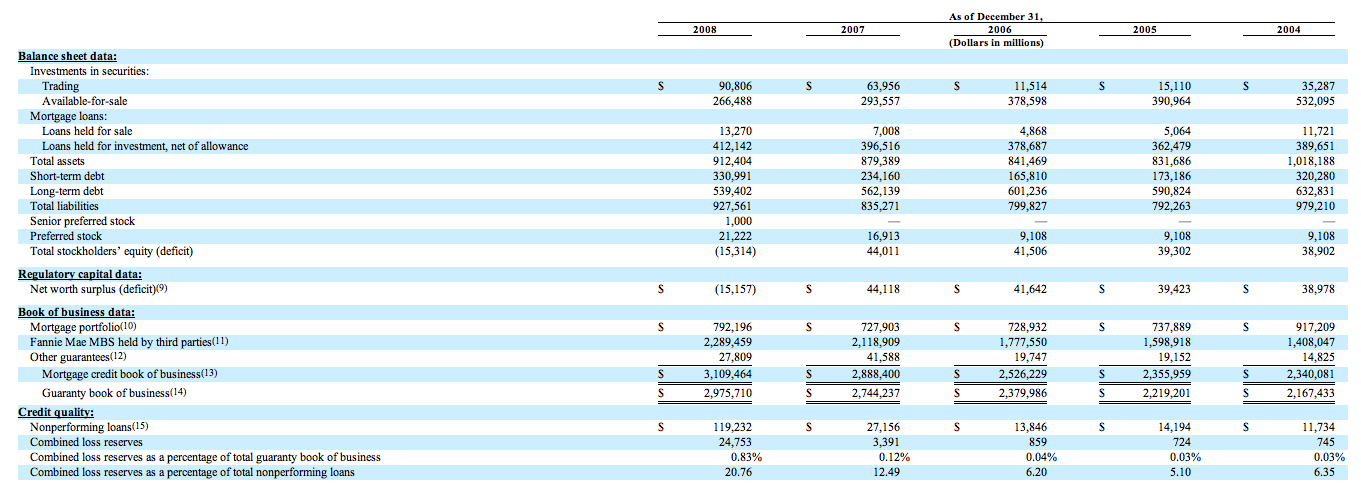The width and height of the screenshot is (1361, 492).
Task: Click 2004 Available-for-sale value 532,095
Action: pos(1313,101)
